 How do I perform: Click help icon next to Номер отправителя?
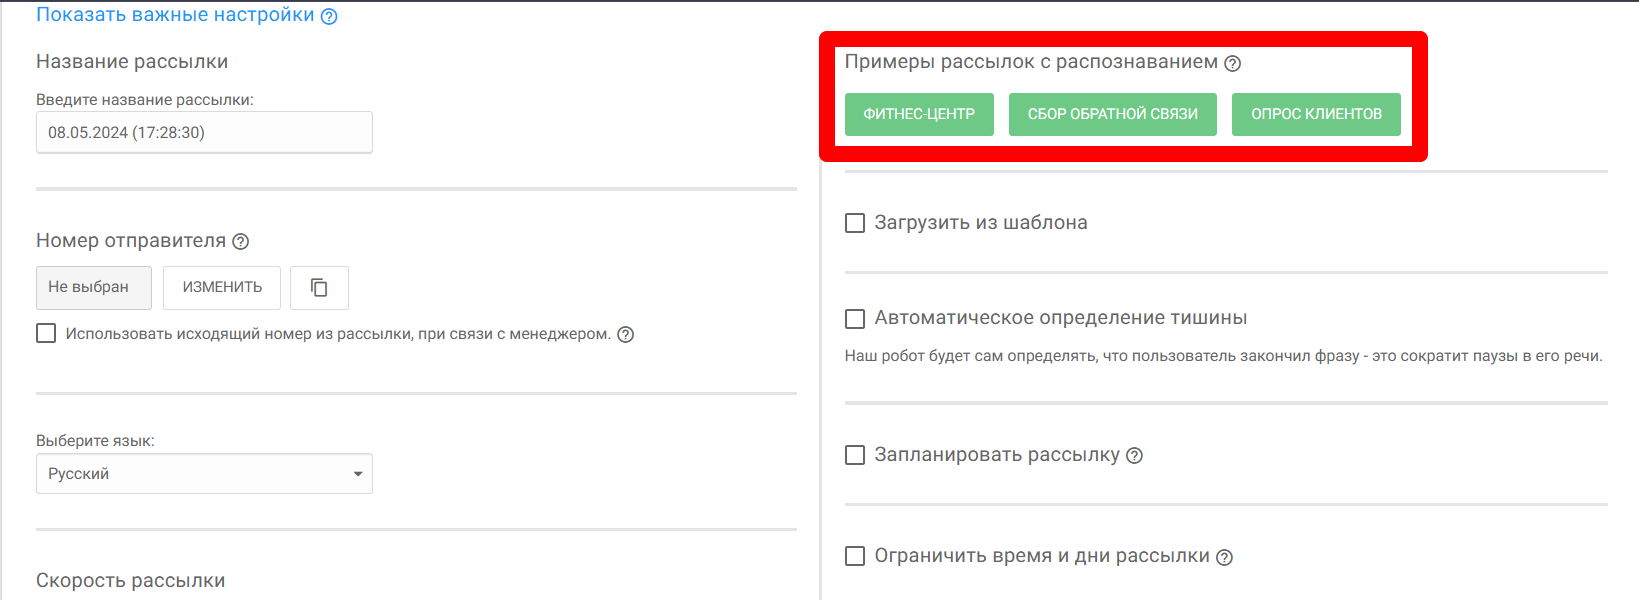coord(241,241)
